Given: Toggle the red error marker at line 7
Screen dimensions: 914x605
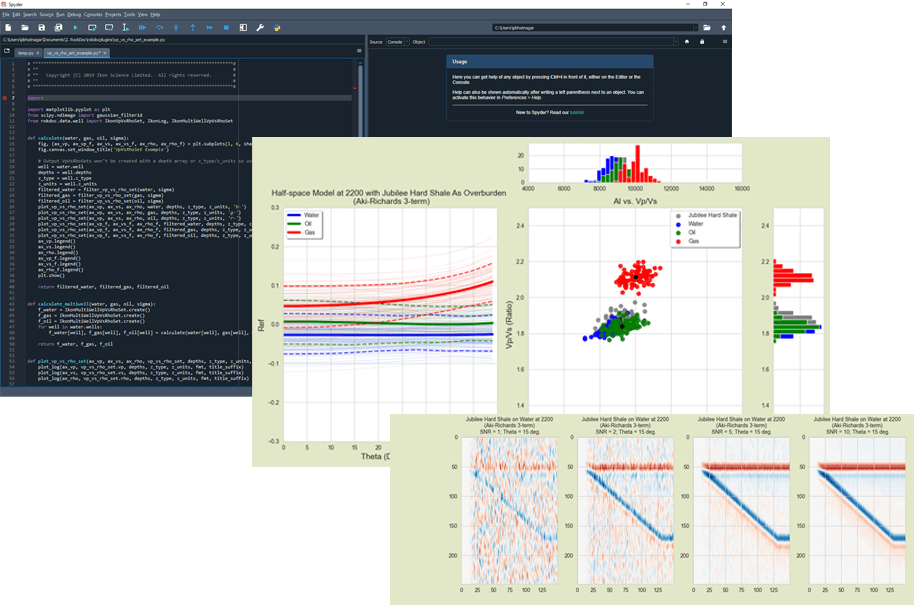Looking at the screenshot, I should 4,98.
